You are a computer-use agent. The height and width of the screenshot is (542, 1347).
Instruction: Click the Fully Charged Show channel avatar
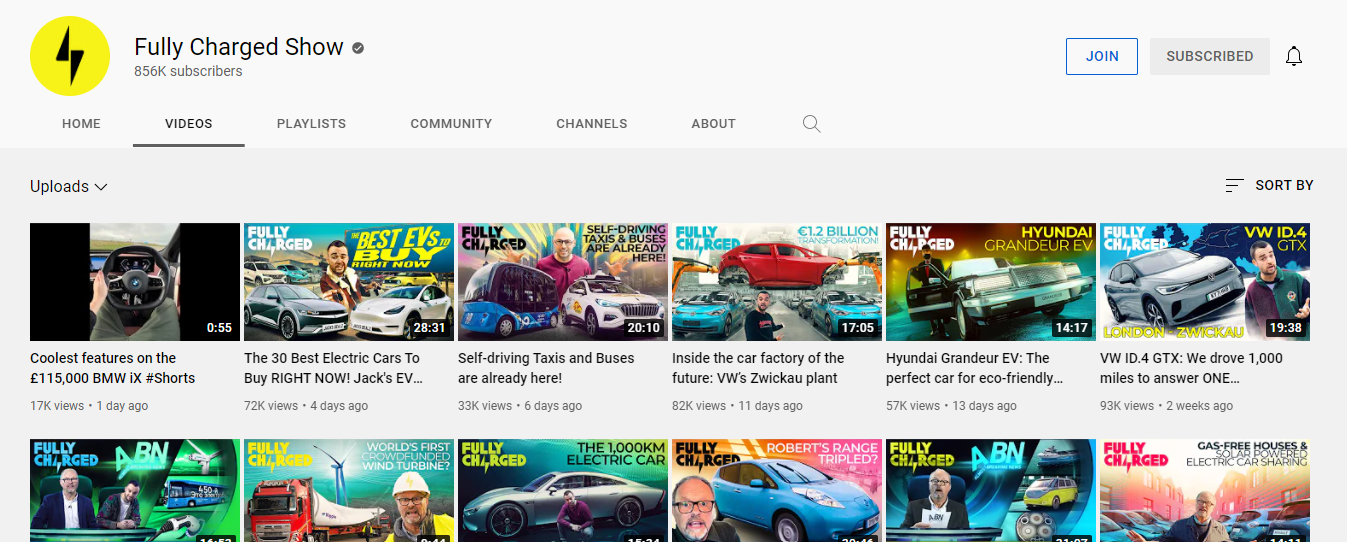(69, 56)
